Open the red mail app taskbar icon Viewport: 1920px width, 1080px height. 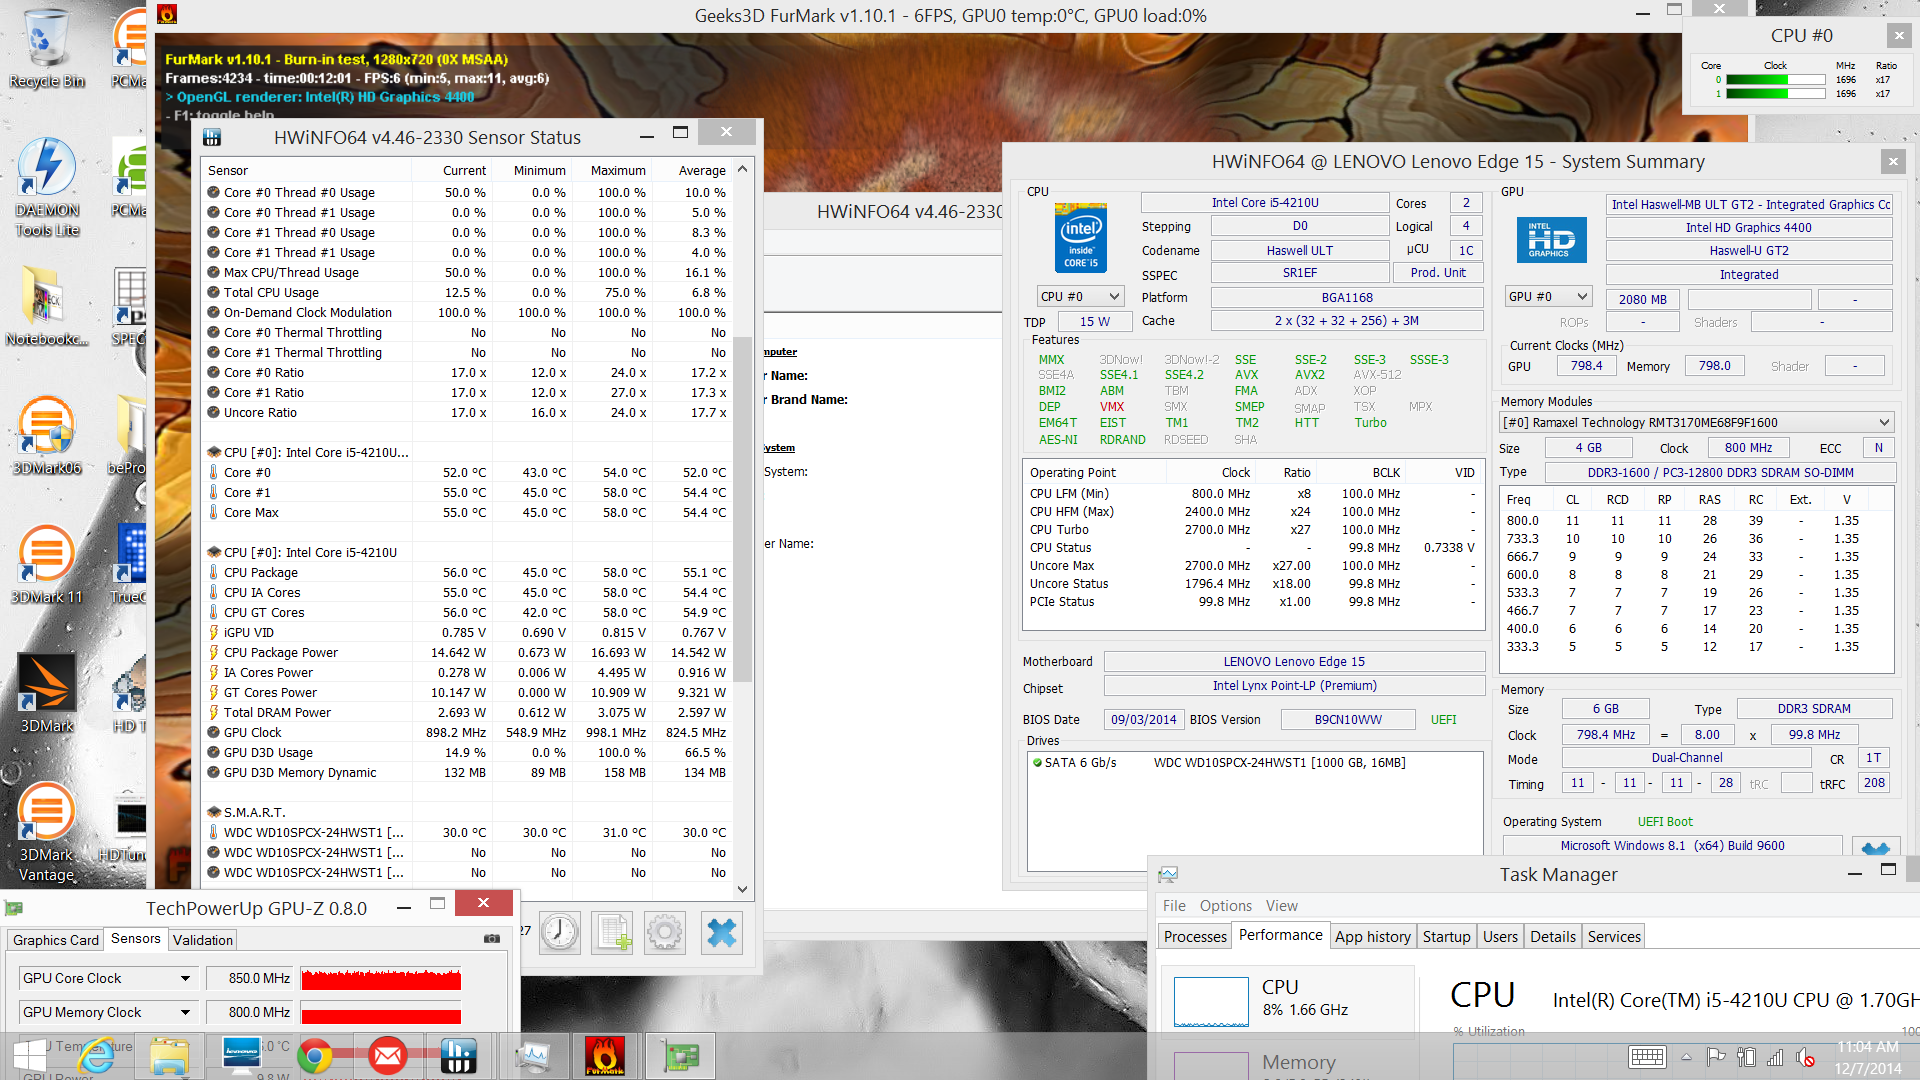pos(387,1056)
